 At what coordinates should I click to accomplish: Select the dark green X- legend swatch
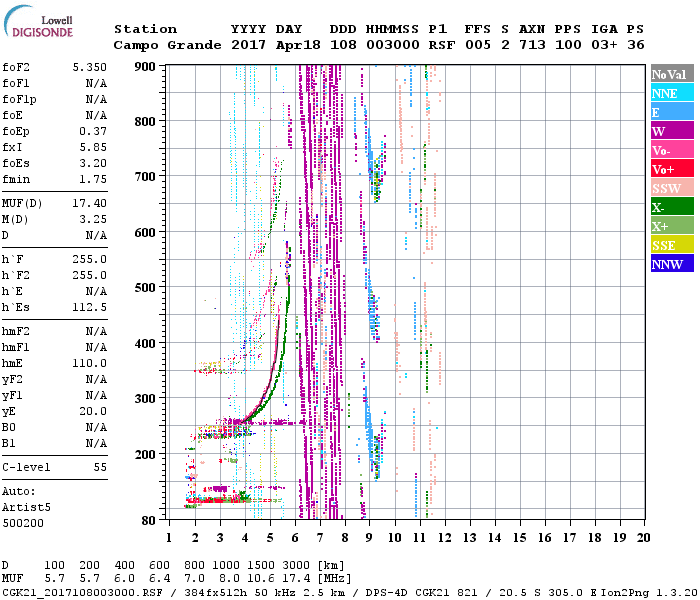click(x=672, y=207)
